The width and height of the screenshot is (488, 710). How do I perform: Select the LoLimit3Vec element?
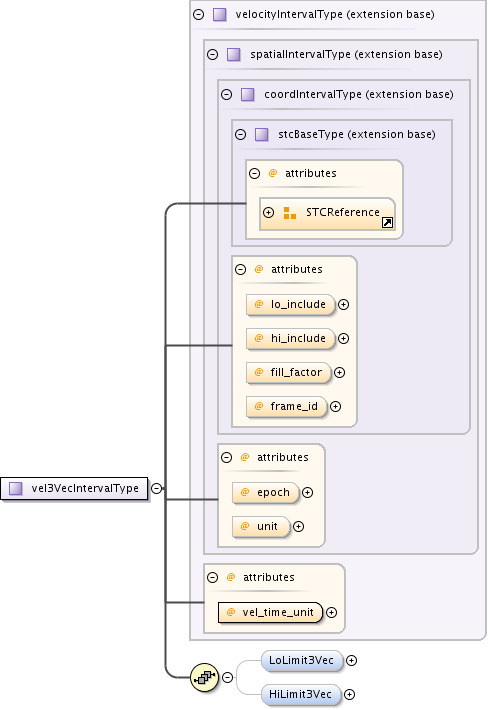(301, 660)
